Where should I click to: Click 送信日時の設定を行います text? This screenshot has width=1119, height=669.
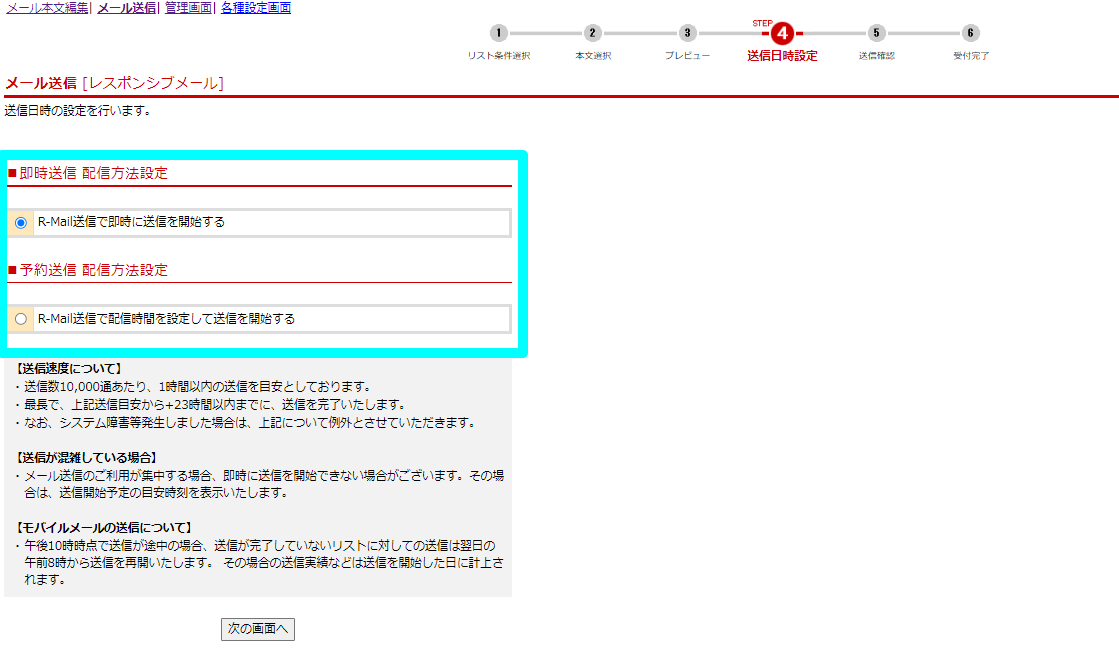pos(78,111)
